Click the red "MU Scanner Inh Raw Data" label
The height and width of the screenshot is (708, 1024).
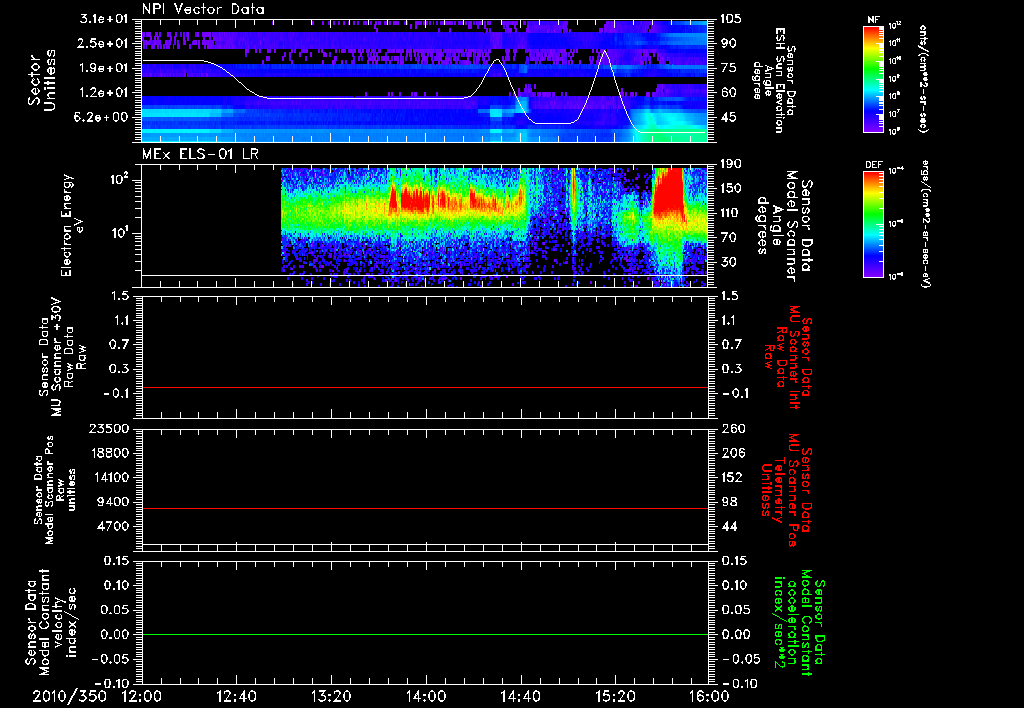(788, 357)
